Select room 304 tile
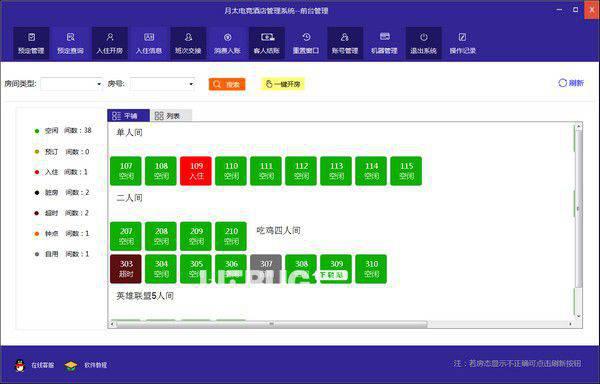 click(x=161, y=269)
